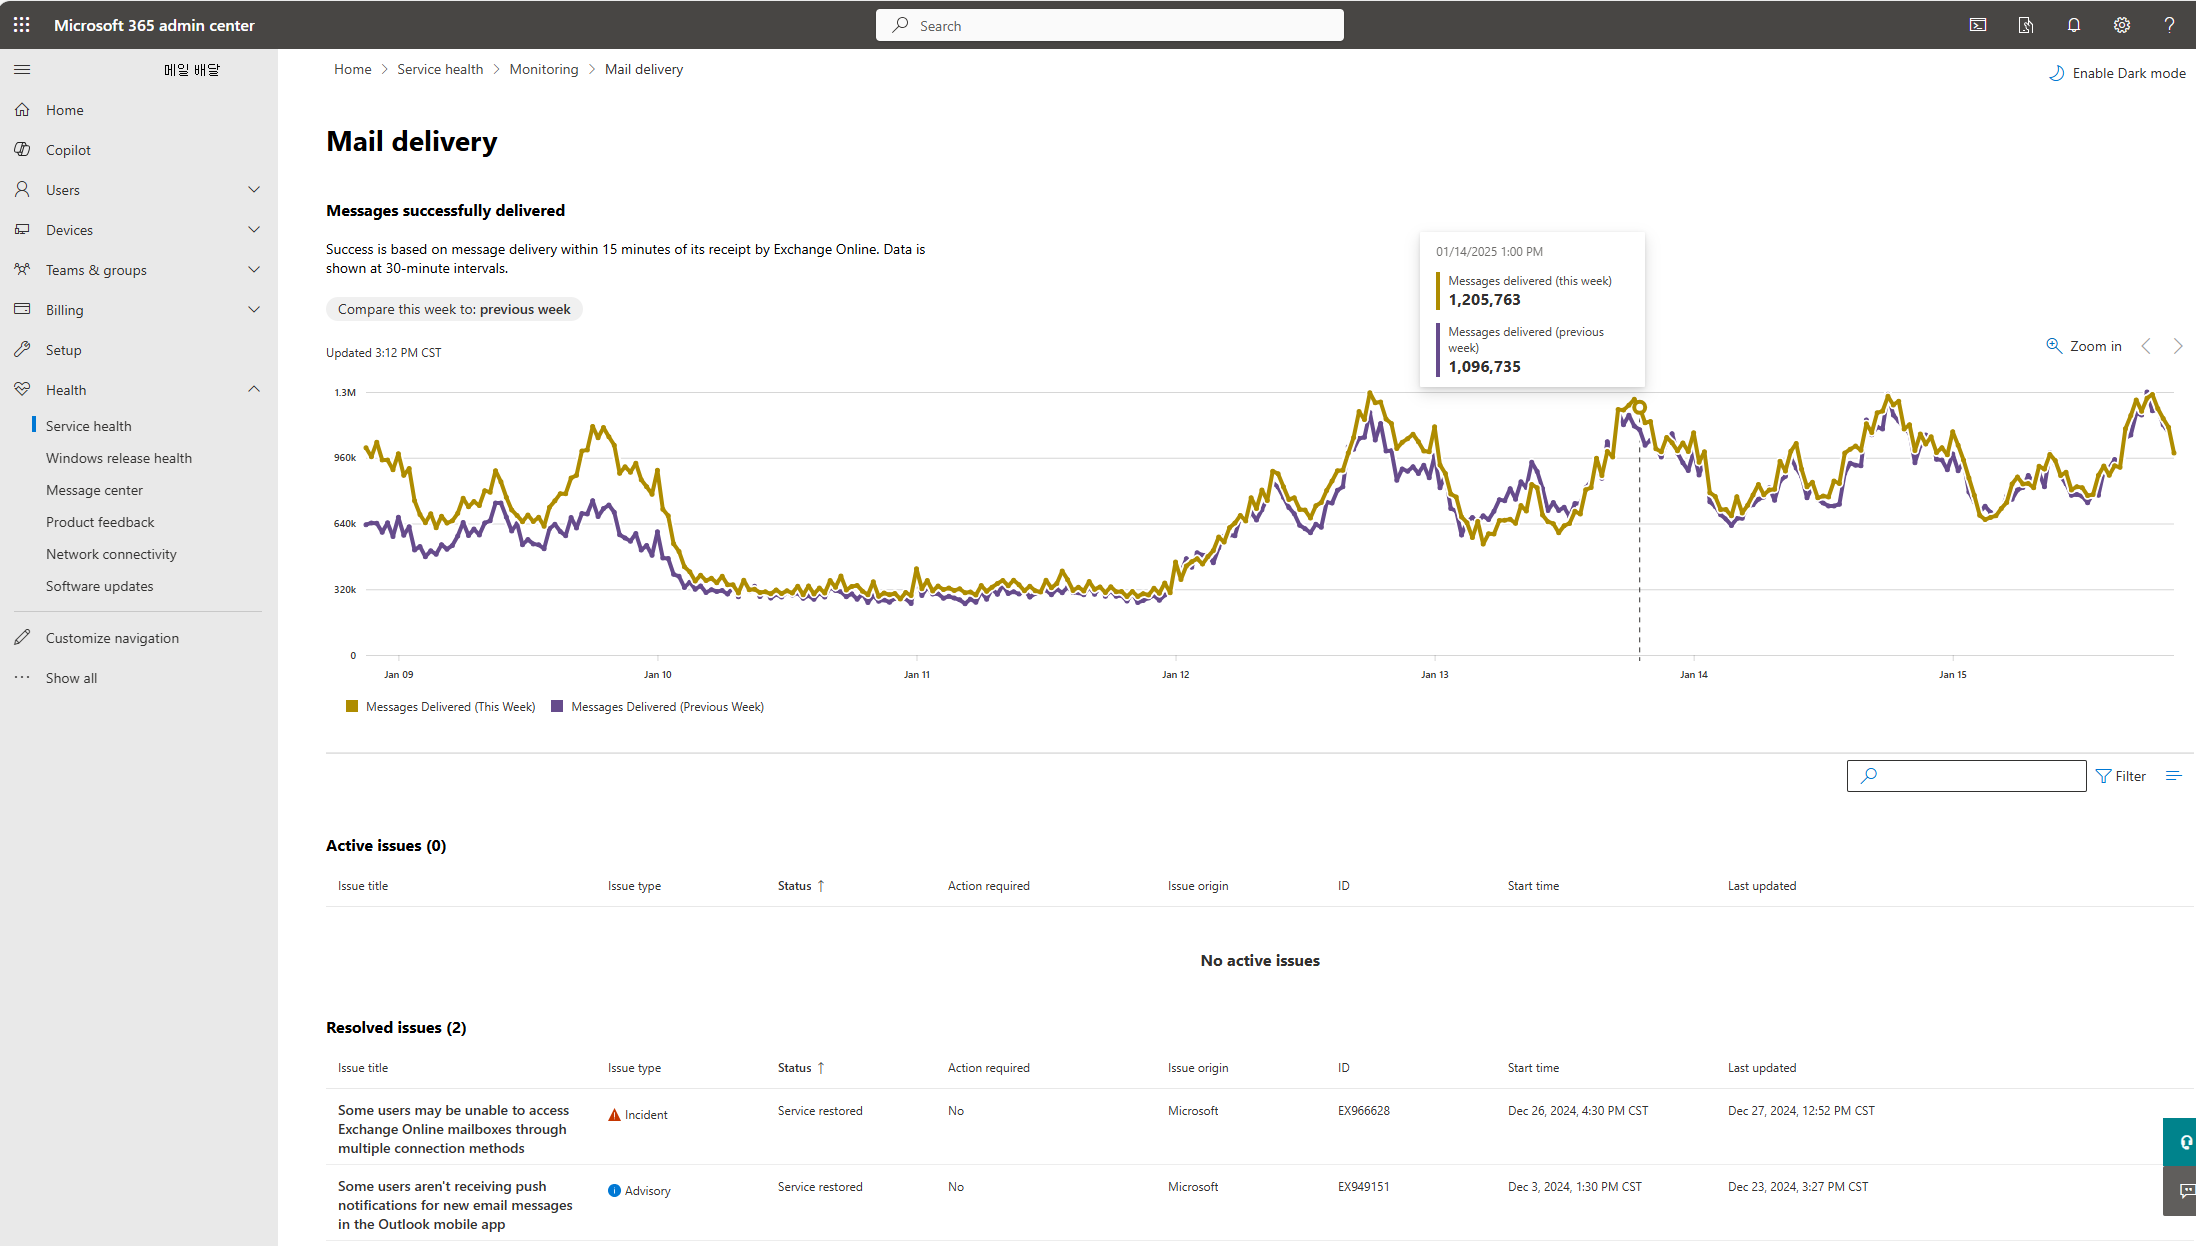
Task: Open the settings gear icon
Action: pos(2122,25)
